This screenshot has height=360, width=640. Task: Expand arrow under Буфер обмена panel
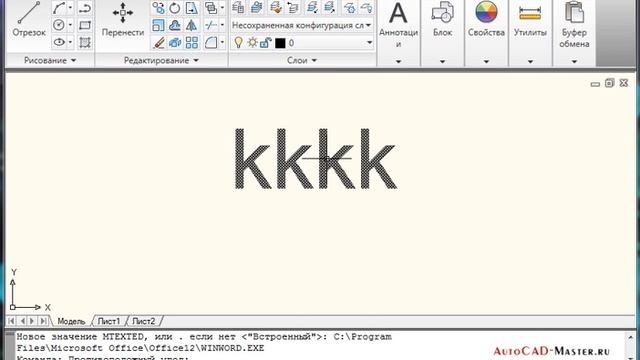pos(574,62)
